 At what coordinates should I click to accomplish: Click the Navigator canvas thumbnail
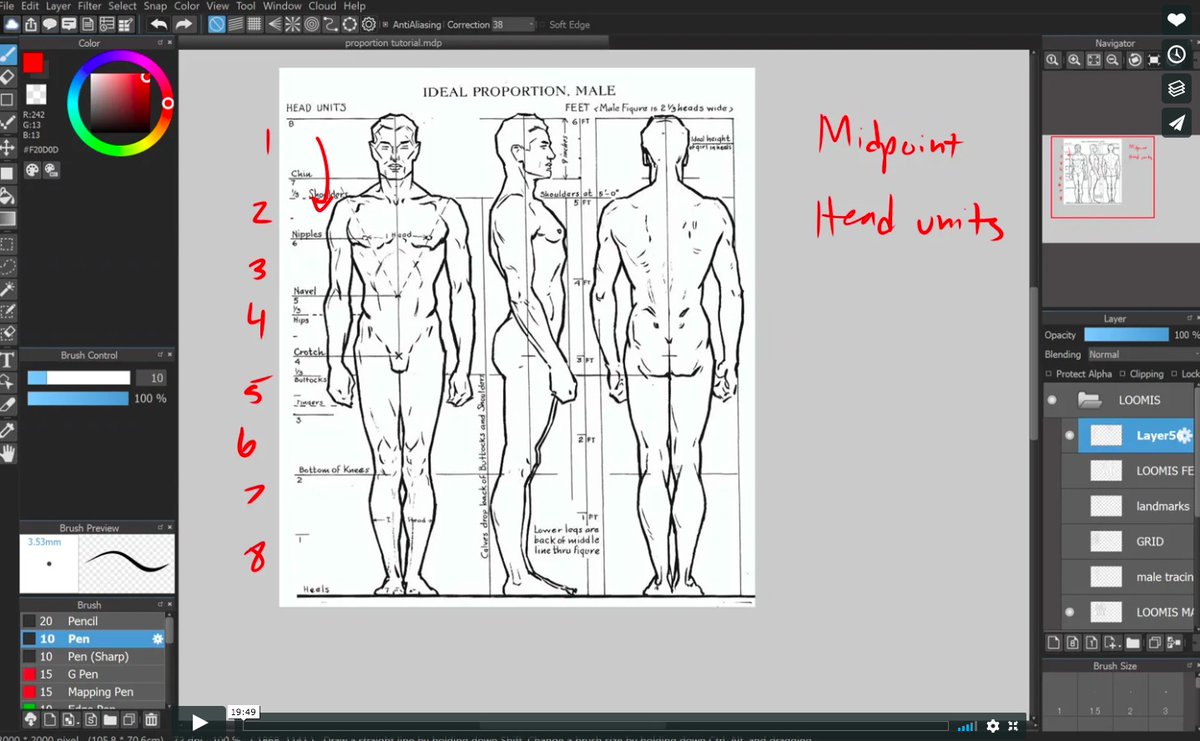coord(1102,176)
